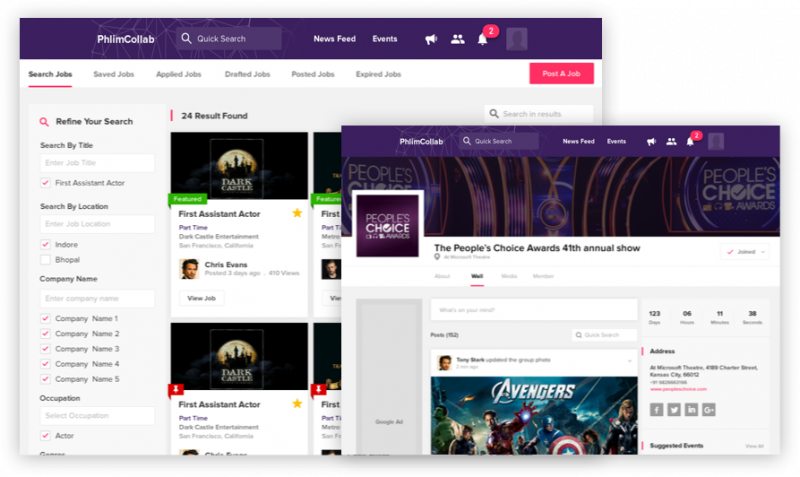Image resolution: width=800 pixels, height=477 pixels.
Task: Click View Job on first job card
Action: [x=202, y=298]
